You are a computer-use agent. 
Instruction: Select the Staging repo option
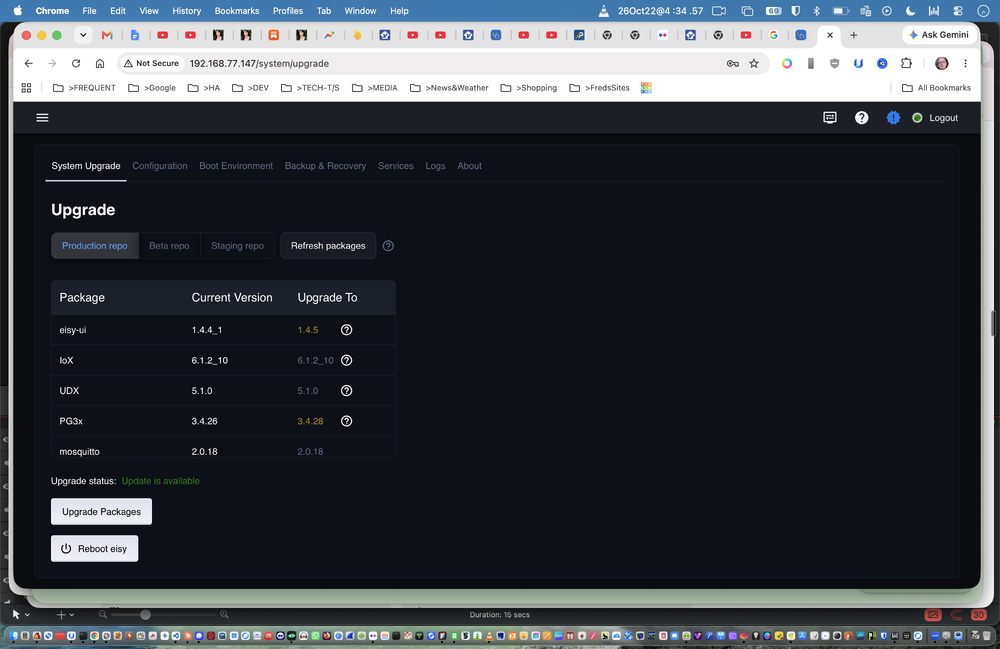(x=237, y=245)
